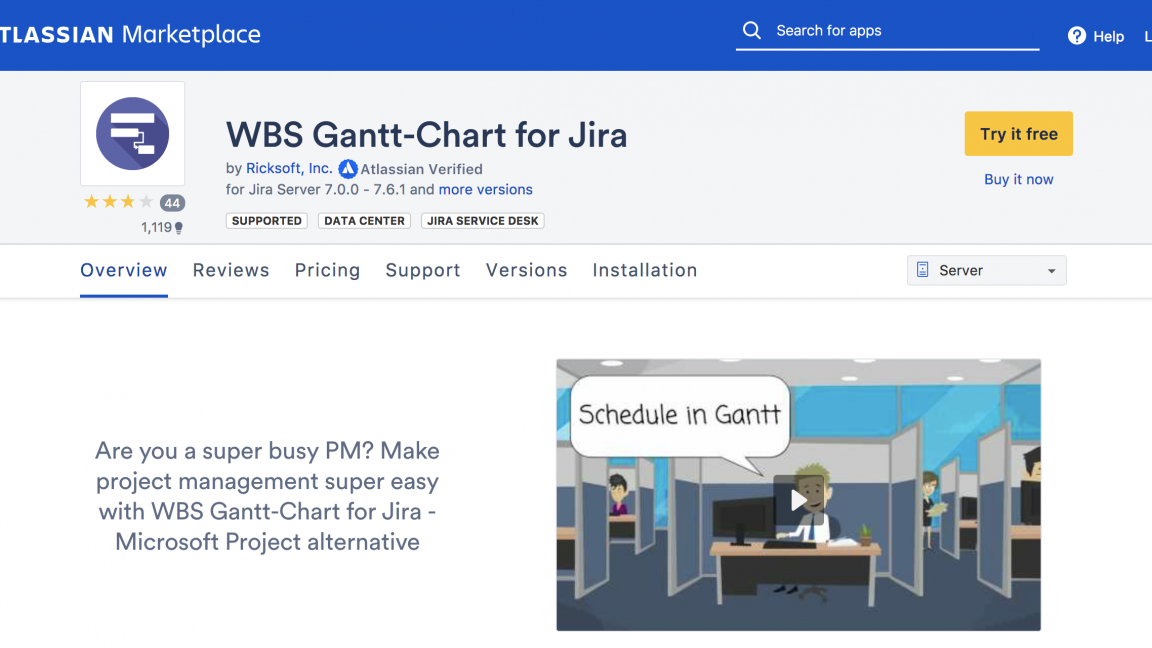View the Versions tab

point(527,270)
